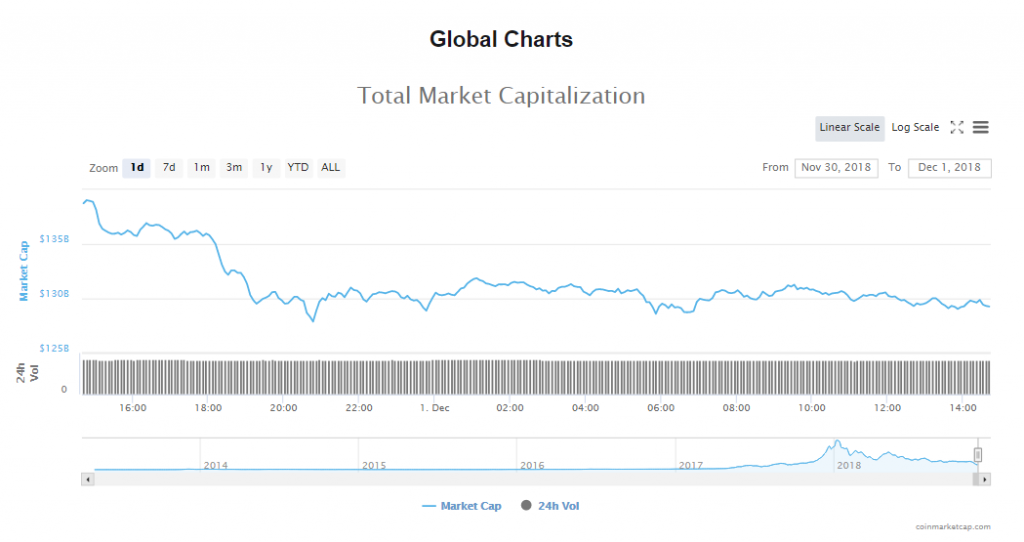Choose the YTD zoom option
Viewport: 1024px width, 542px height.
[x=298, y=167]
